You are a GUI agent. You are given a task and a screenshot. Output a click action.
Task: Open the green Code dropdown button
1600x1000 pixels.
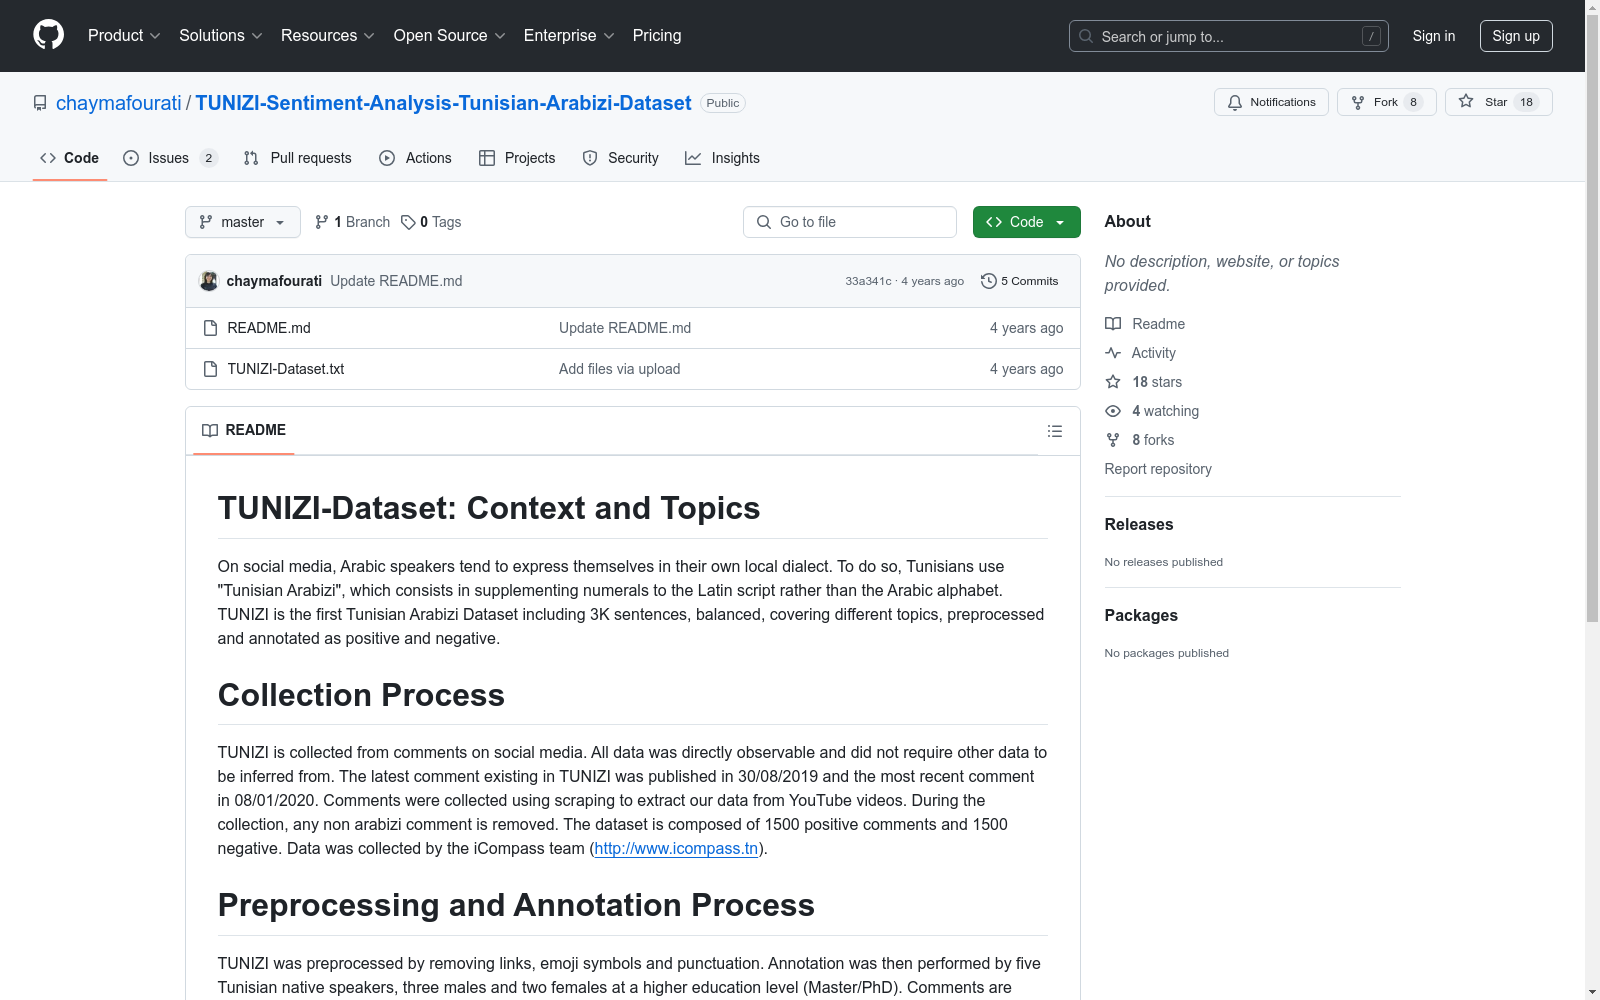pos(1027,222)
